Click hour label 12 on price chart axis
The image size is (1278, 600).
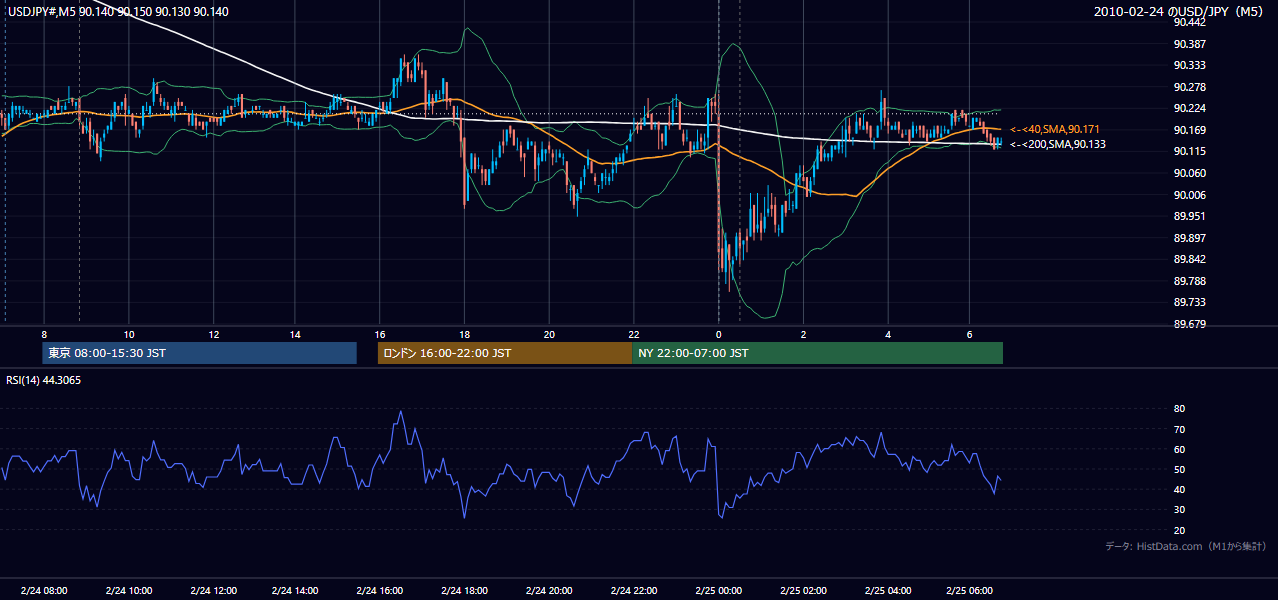(x=213, y=334)
